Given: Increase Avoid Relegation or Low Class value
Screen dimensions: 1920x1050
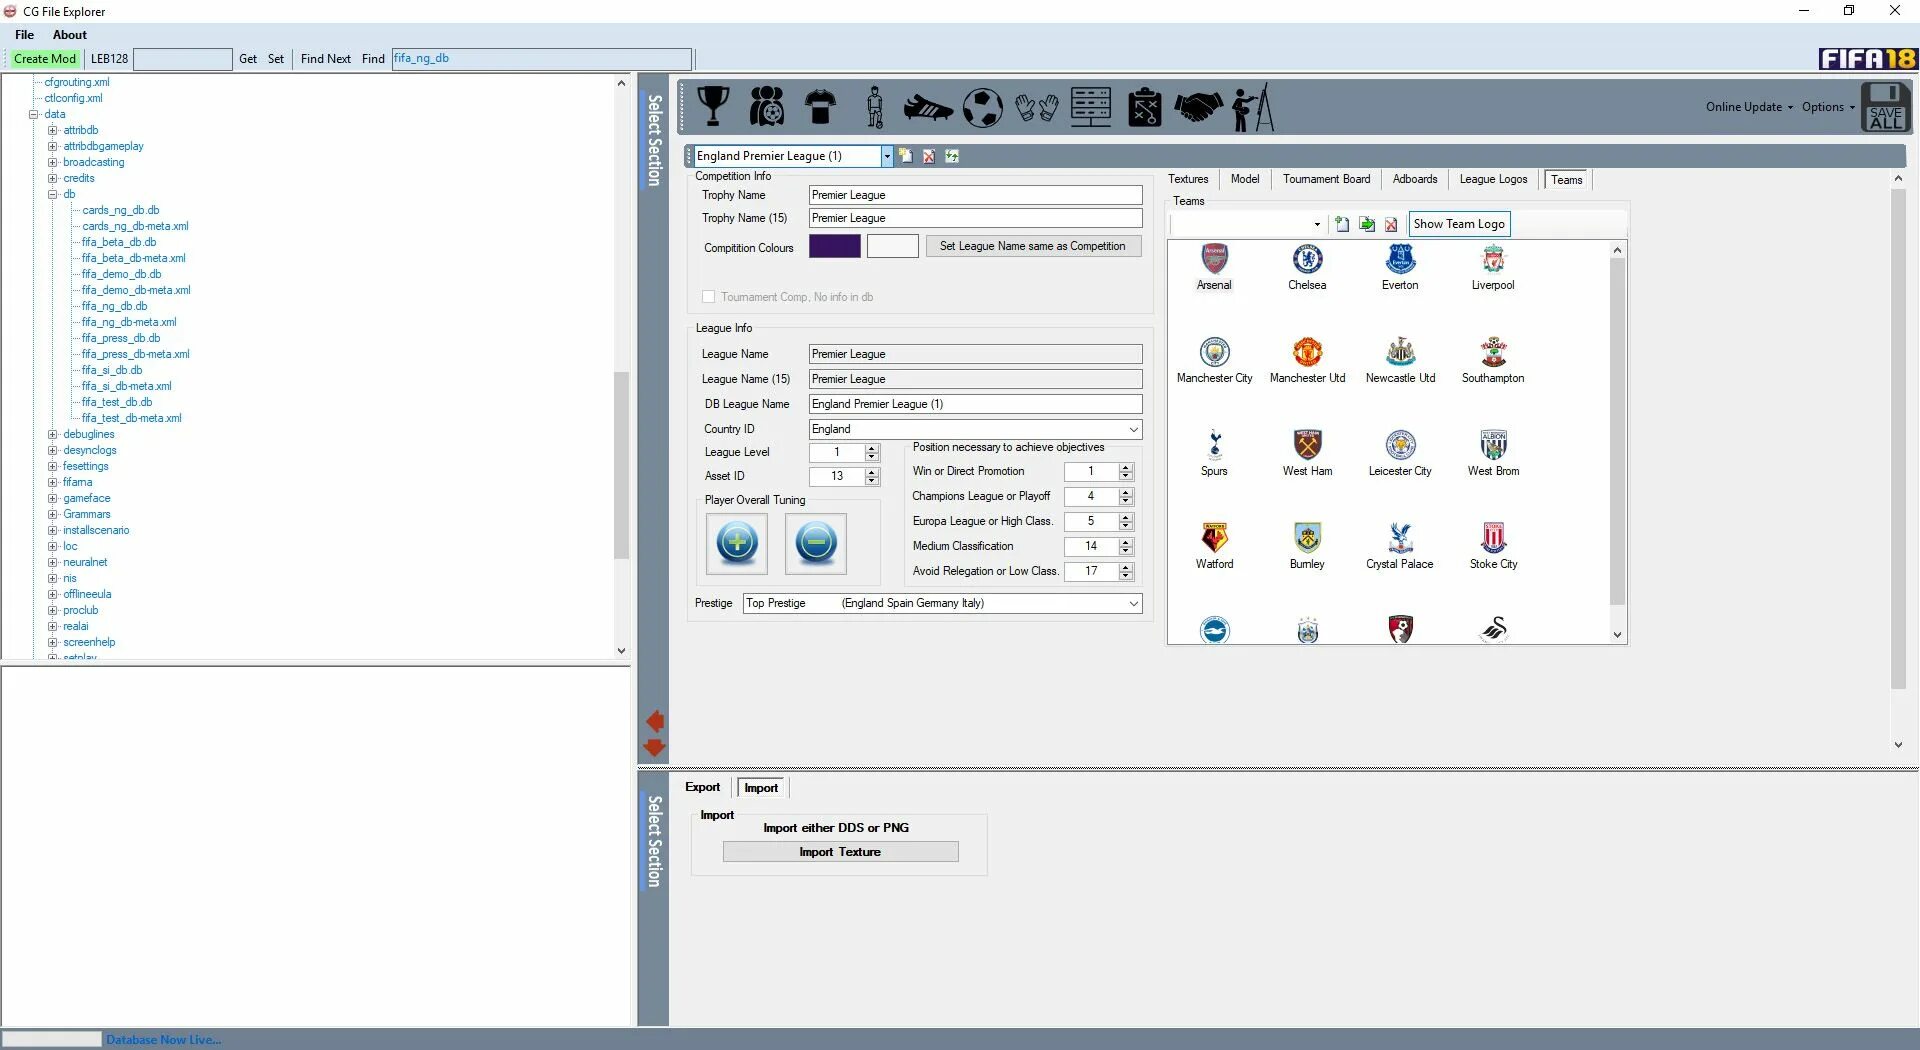Looking at the screenshot, I should click(x=1126, y=567).
